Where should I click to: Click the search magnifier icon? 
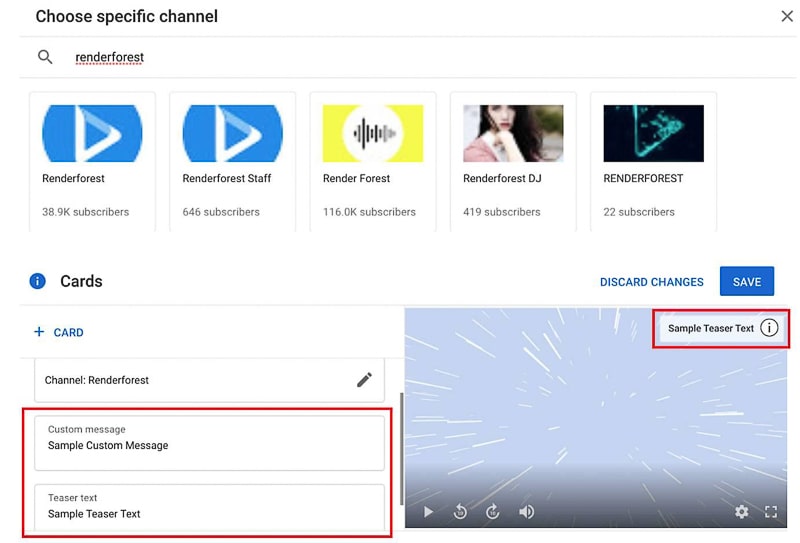pos(45,57)
